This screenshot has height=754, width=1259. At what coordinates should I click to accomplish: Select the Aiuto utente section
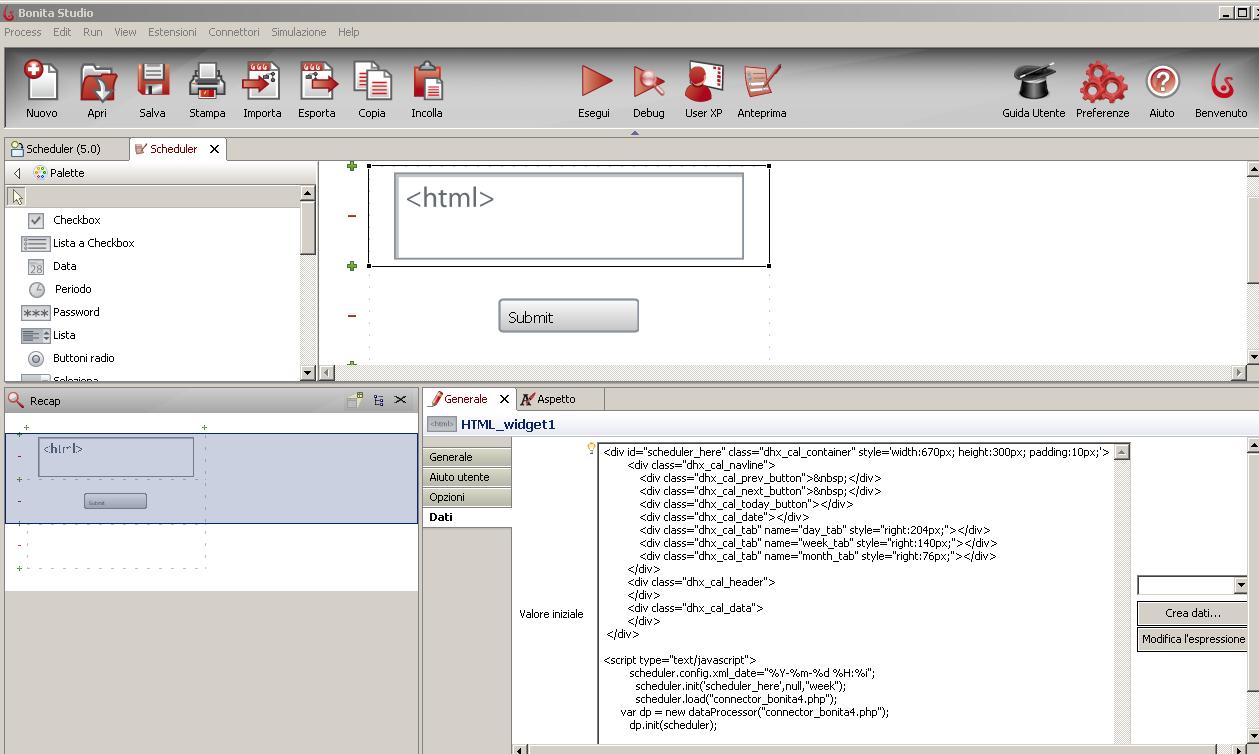tap(467, 477)
